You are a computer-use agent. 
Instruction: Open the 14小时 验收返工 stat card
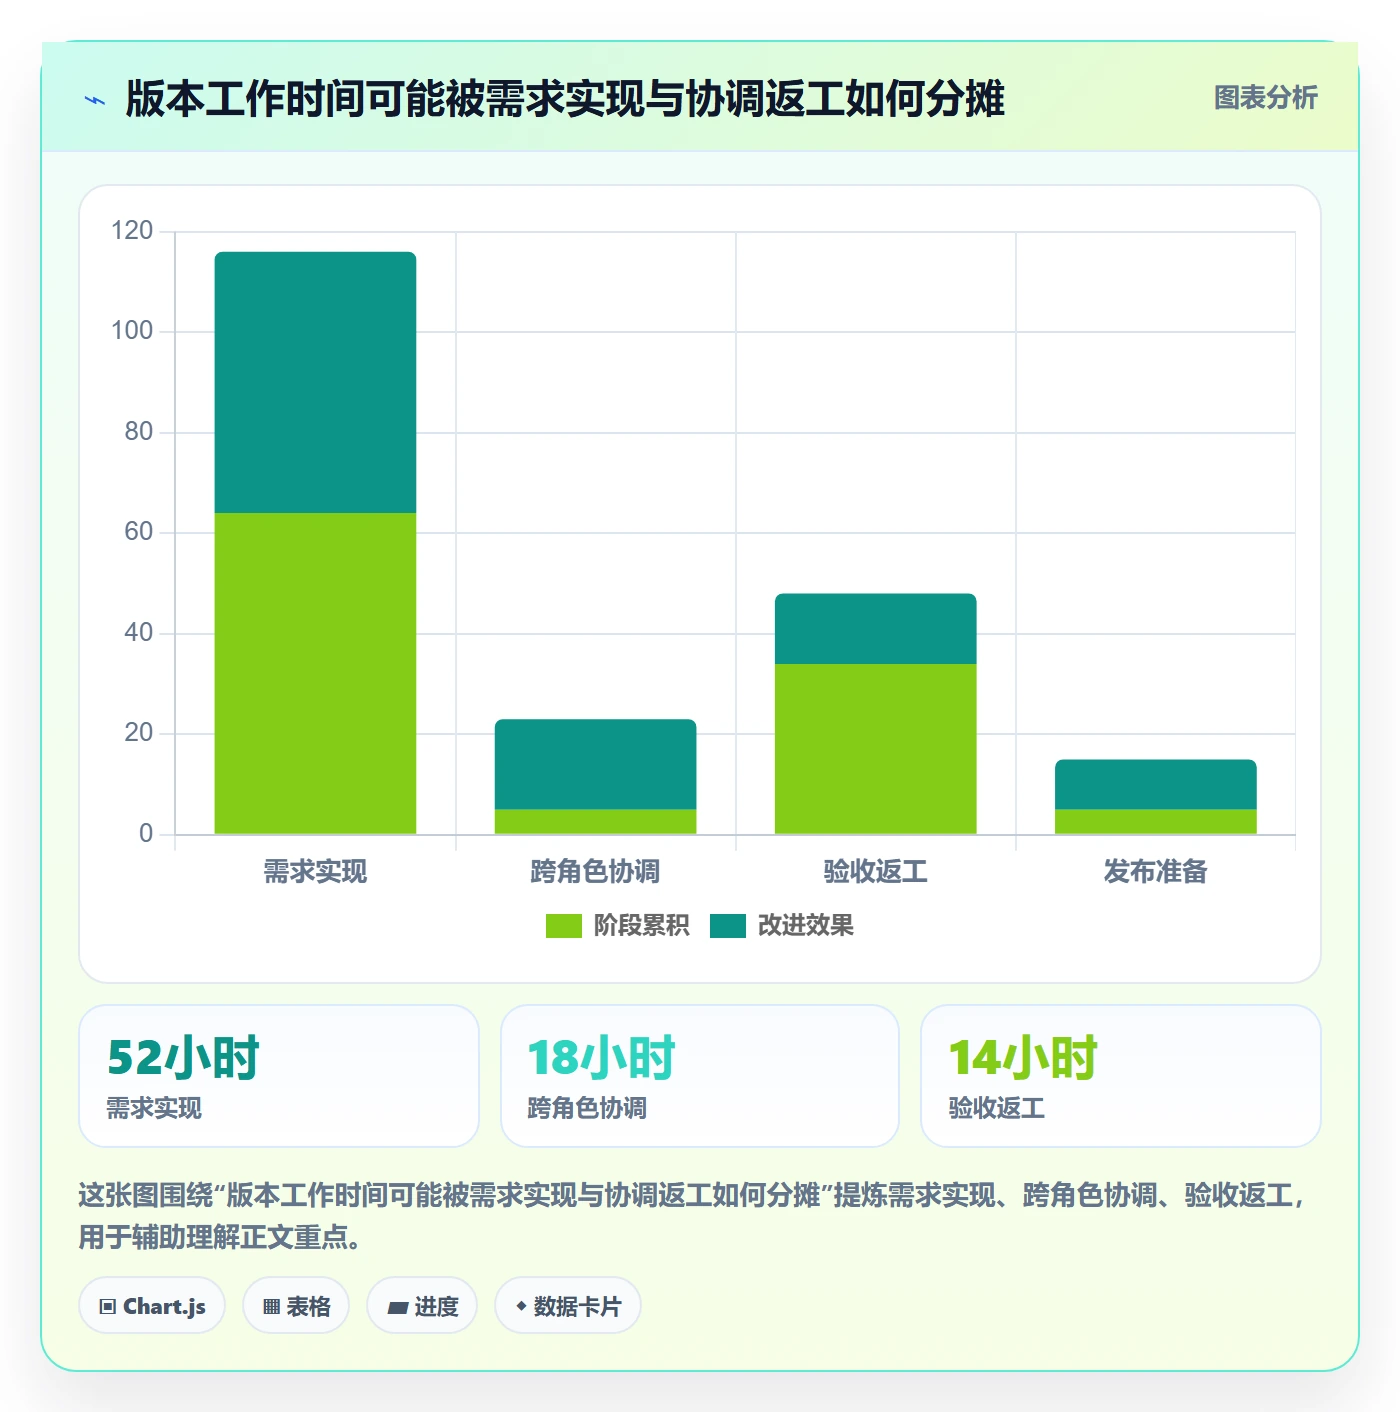coord(1121,1076)
